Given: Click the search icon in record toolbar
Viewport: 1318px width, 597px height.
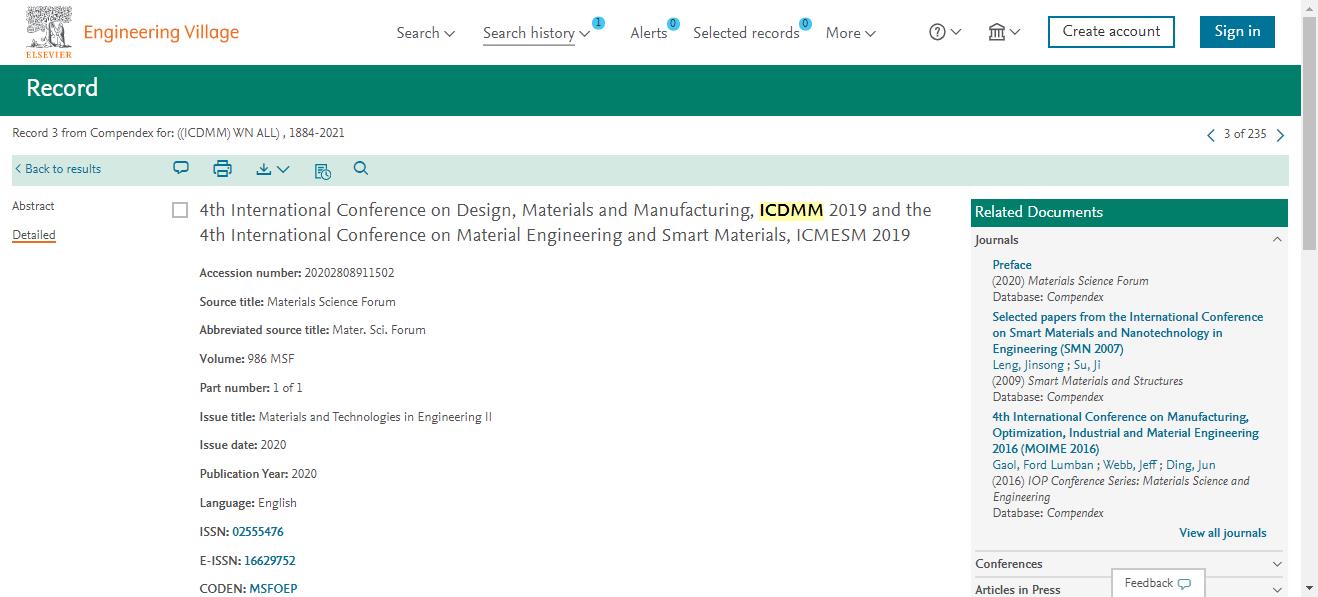Looking at the screenshot, I should [361, 169].
